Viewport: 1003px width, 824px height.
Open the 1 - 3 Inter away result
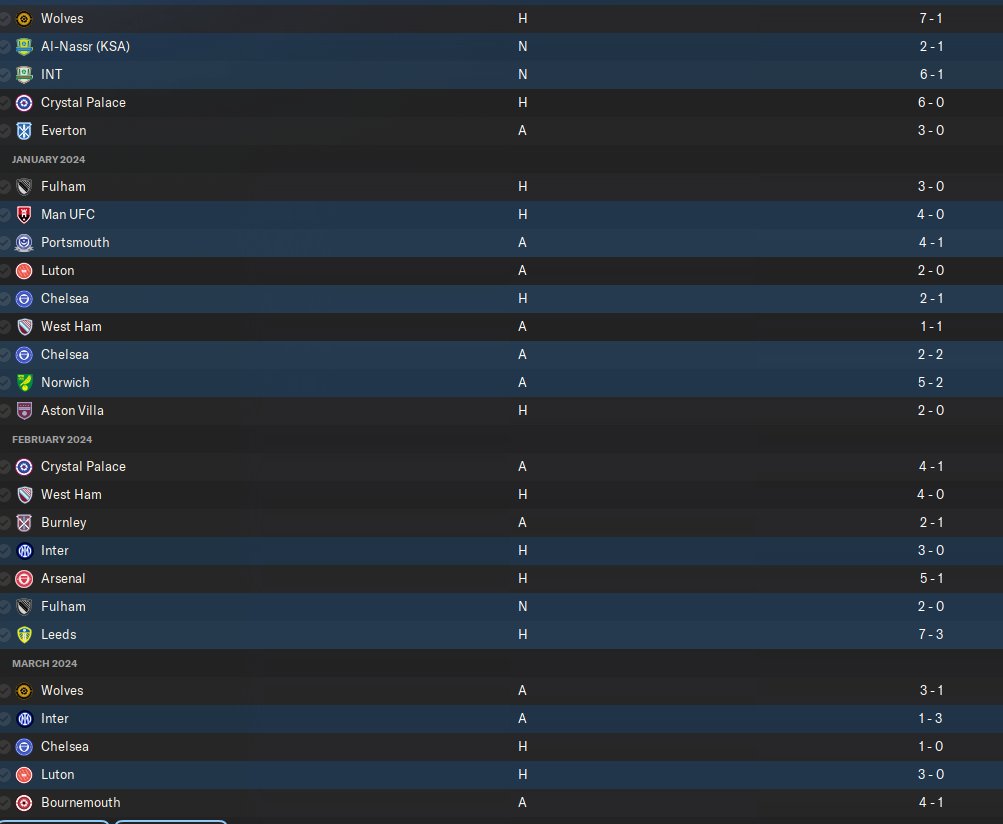pos(931,718)
